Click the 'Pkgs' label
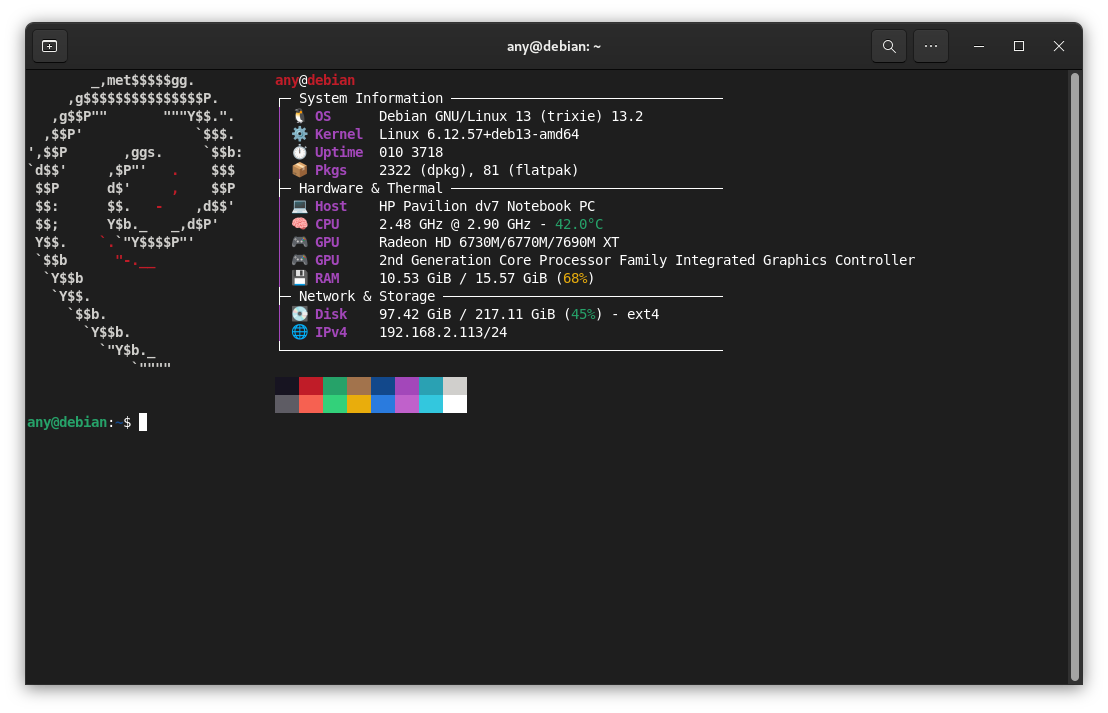Image resolution: width=1108 pixels, height=713 pixels. point(331,170)
